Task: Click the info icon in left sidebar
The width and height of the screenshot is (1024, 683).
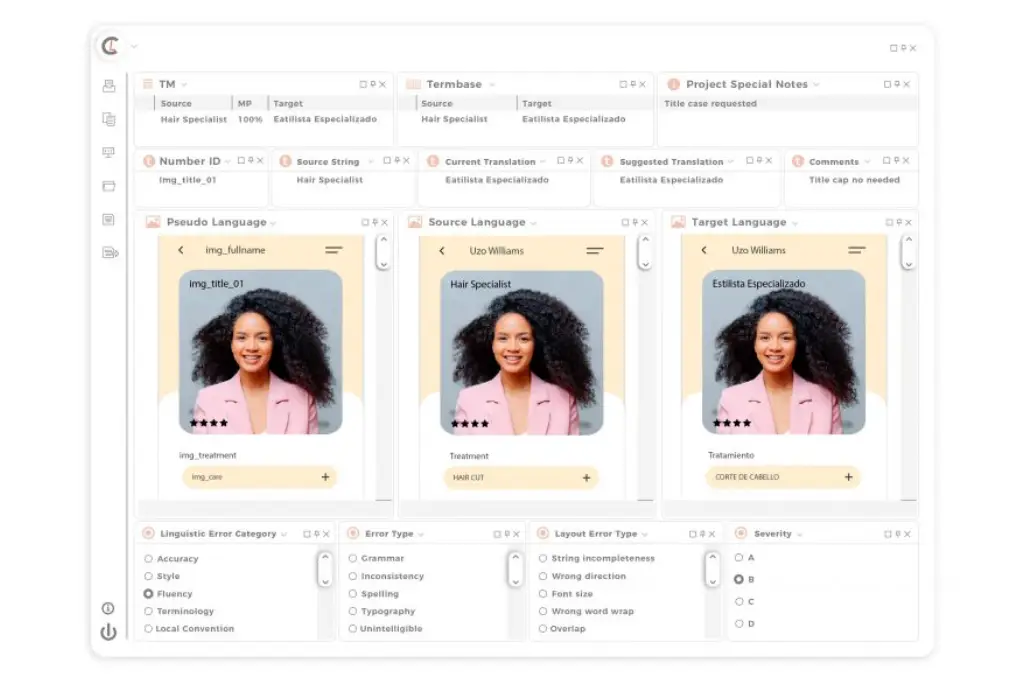Action: [108, 608]
